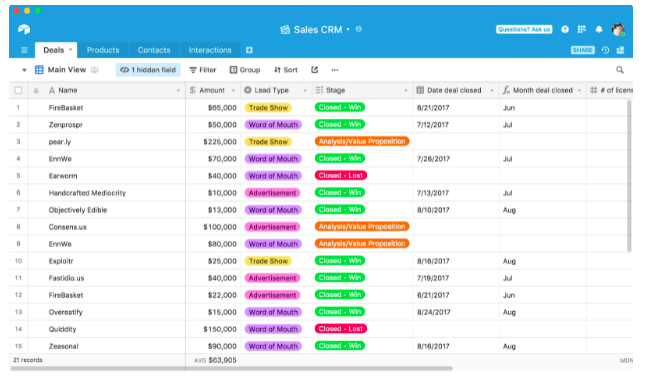Click the horizontal scrollbar at bottom

(x=232, y=368)
